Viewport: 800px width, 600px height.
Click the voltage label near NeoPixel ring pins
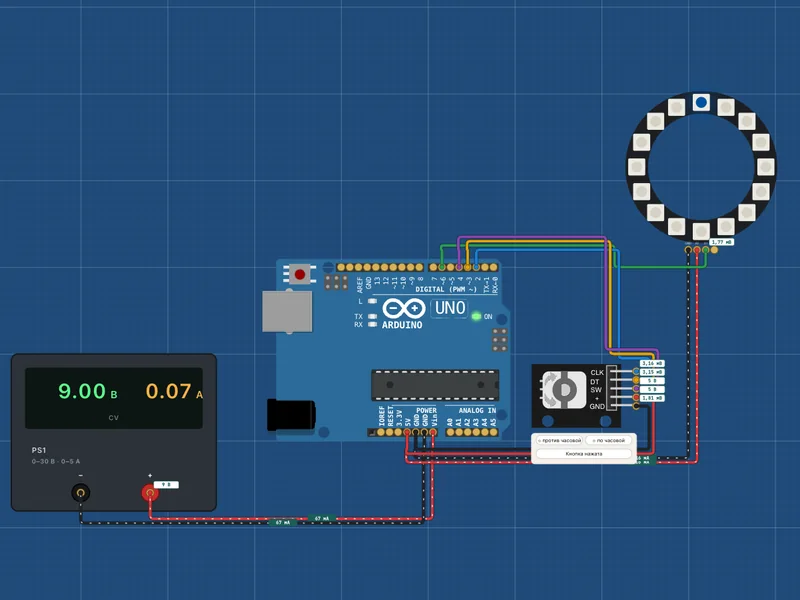point(721,242)
